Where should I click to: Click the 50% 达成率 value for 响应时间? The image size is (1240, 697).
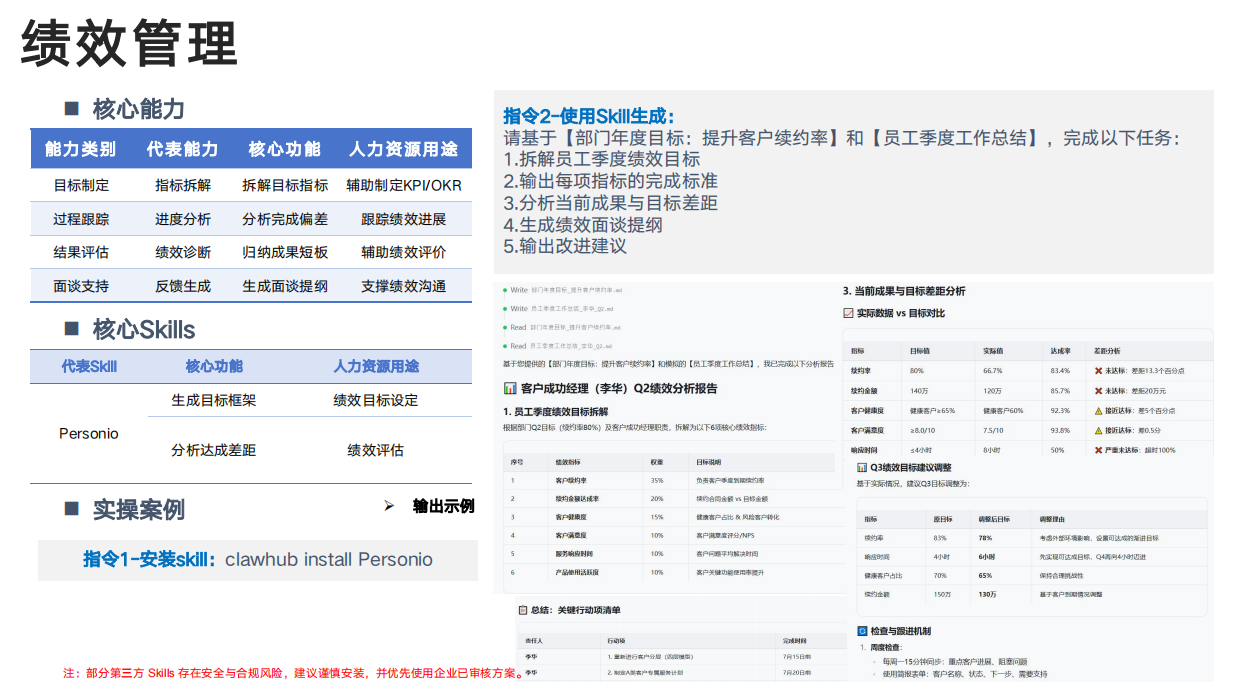pos(1059,450)
